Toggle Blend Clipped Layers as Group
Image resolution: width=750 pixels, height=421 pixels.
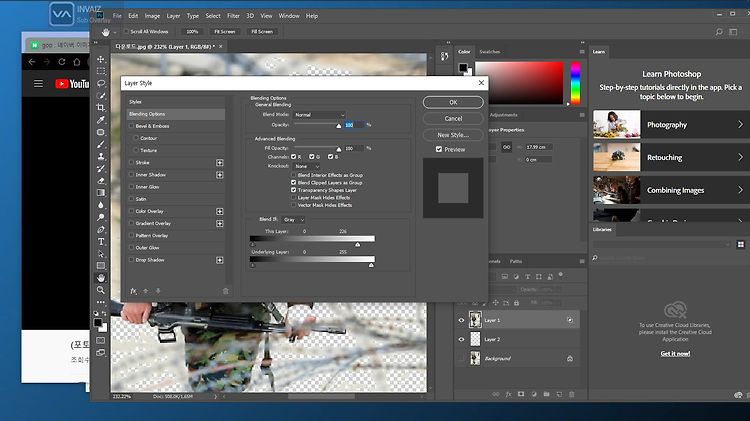[x=294, y=182]
